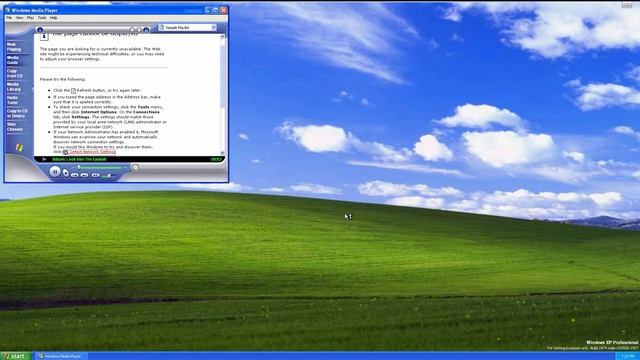The height and width of the screenshot is (360, 640).
Task: Open the File menu
Action: coord(9,18)
